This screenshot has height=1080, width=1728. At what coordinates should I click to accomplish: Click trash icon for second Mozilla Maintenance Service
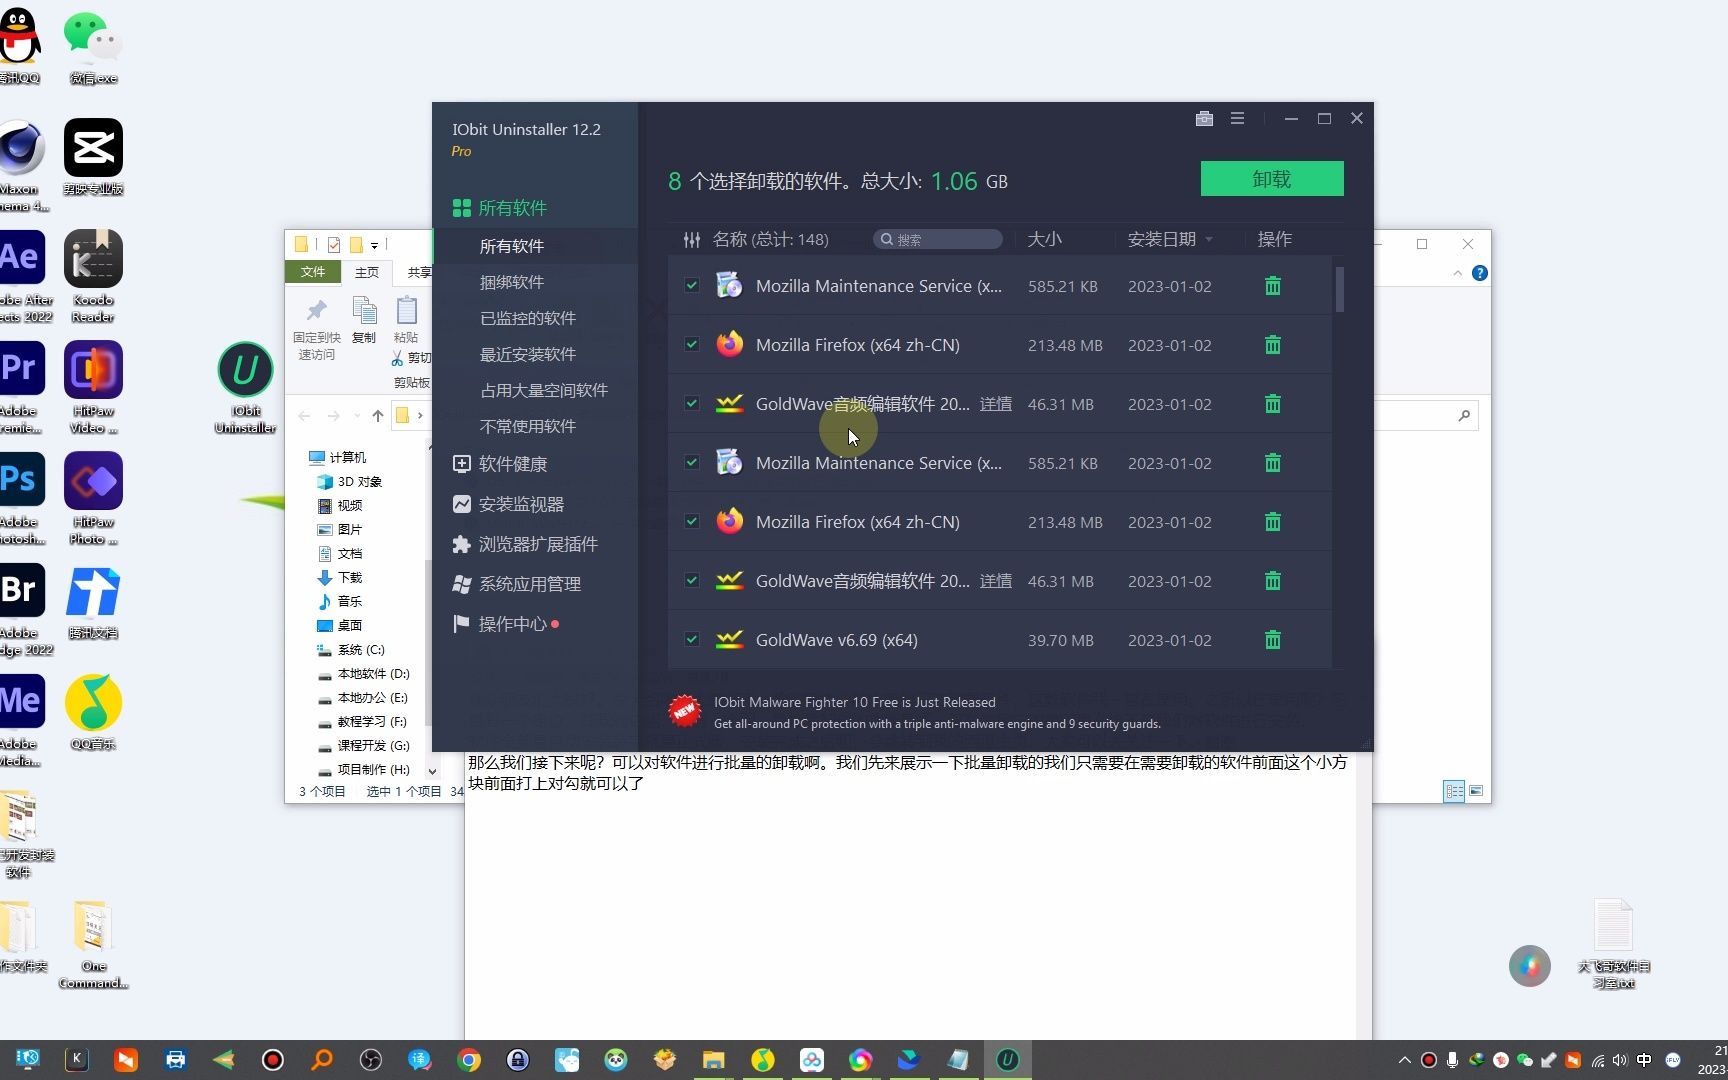click(1272, 463)
